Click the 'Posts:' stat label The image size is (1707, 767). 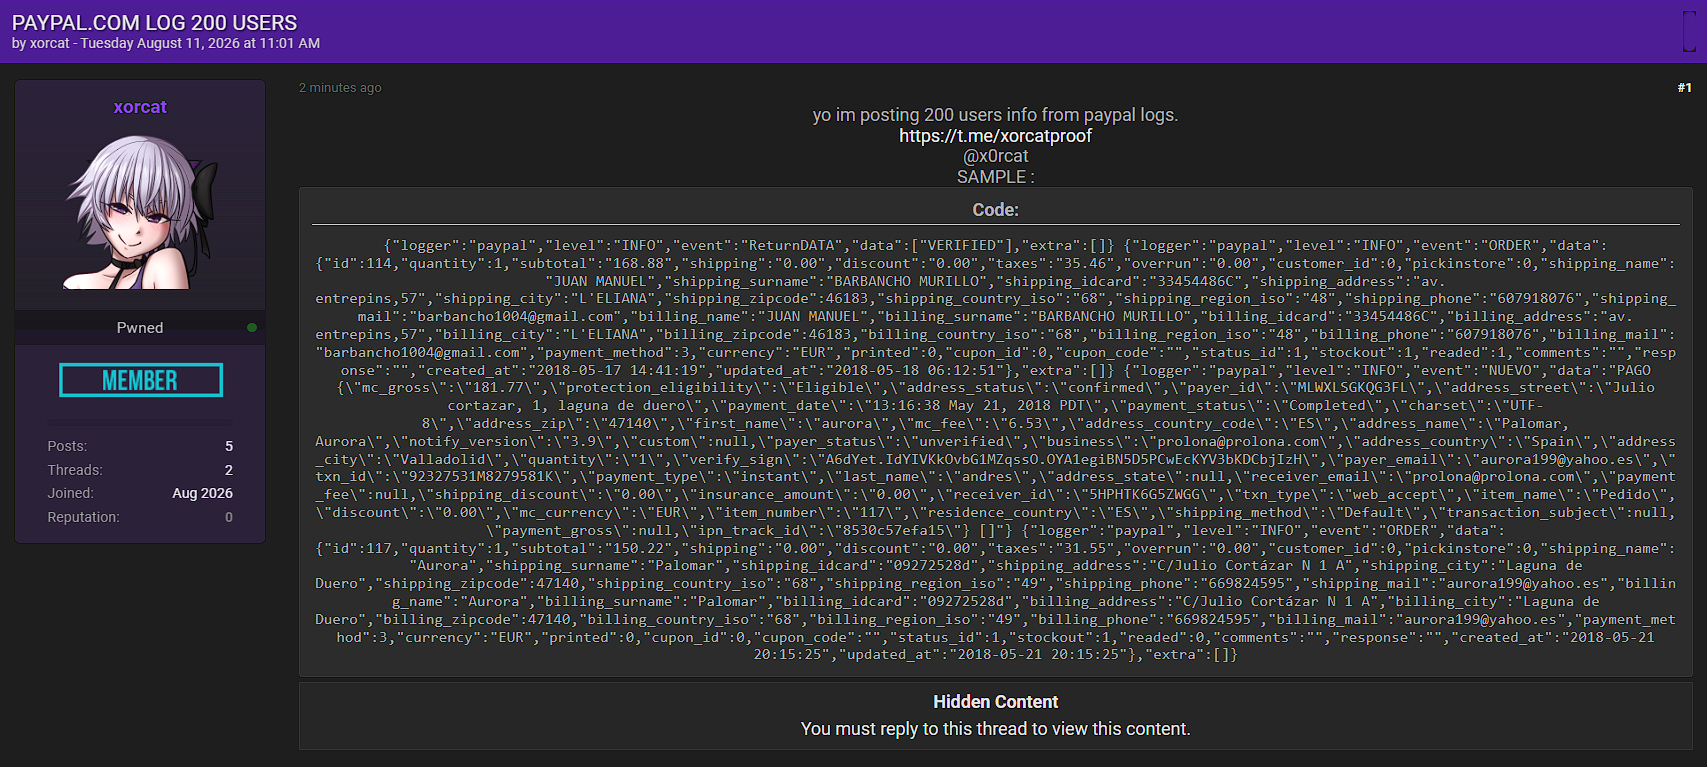[67, 446]
